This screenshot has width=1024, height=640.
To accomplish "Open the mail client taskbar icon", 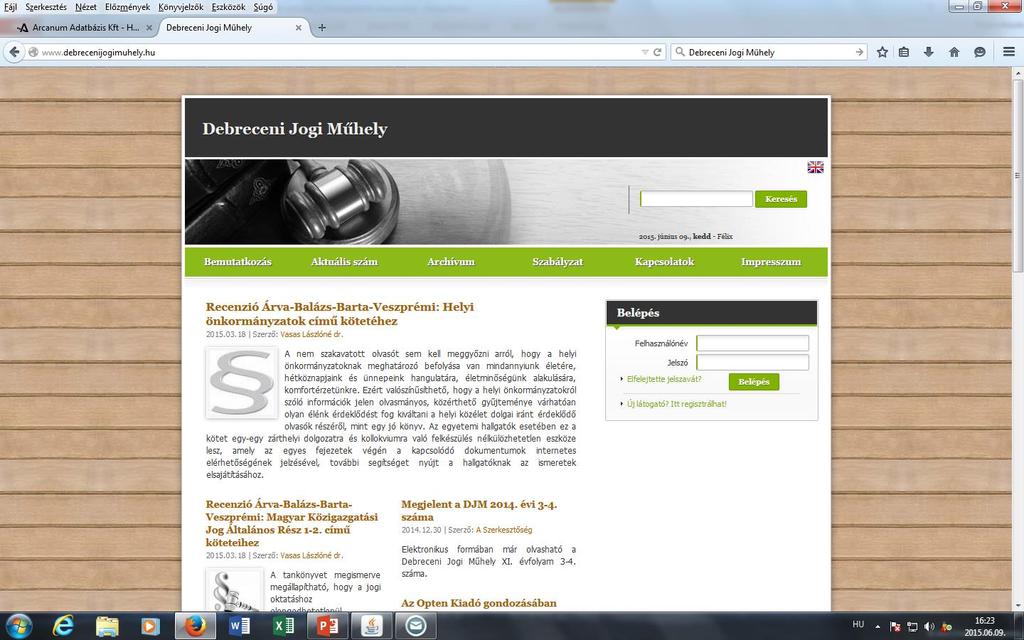I will click(415, 627).
